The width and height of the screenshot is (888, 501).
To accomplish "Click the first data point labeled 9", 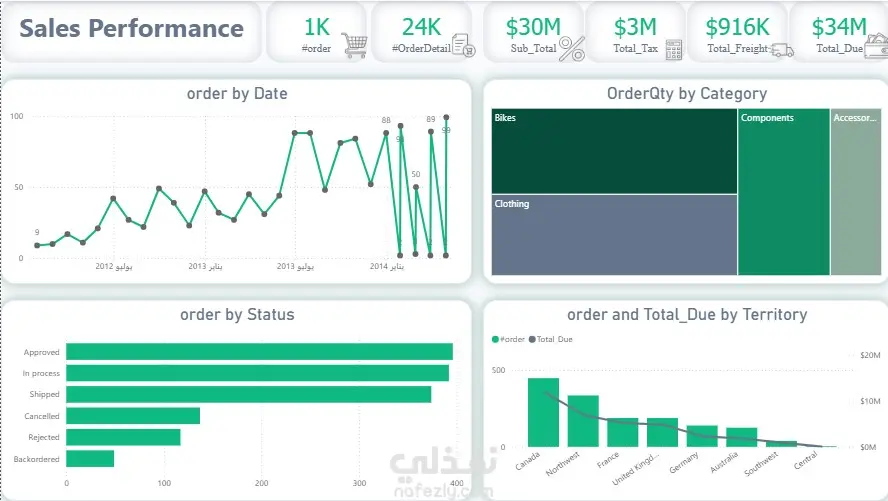I will (x=37, y=245).
